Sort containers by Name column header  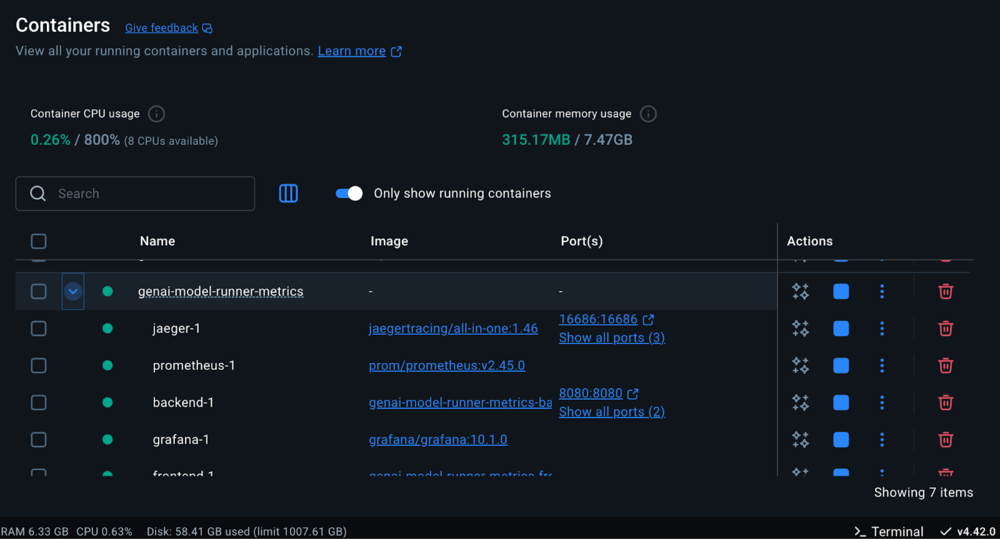click(x=157, y=241)
